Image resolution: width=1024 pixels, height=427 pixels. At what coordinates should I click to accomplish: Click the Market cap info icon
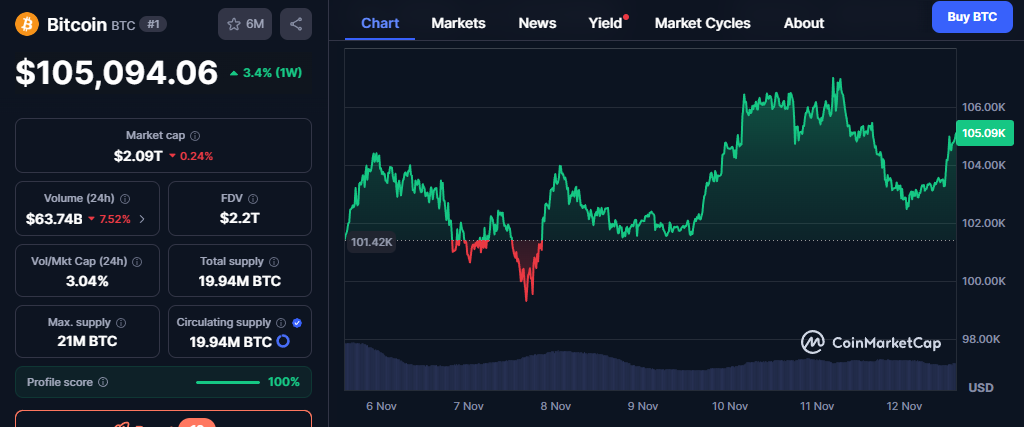point(195,135)
